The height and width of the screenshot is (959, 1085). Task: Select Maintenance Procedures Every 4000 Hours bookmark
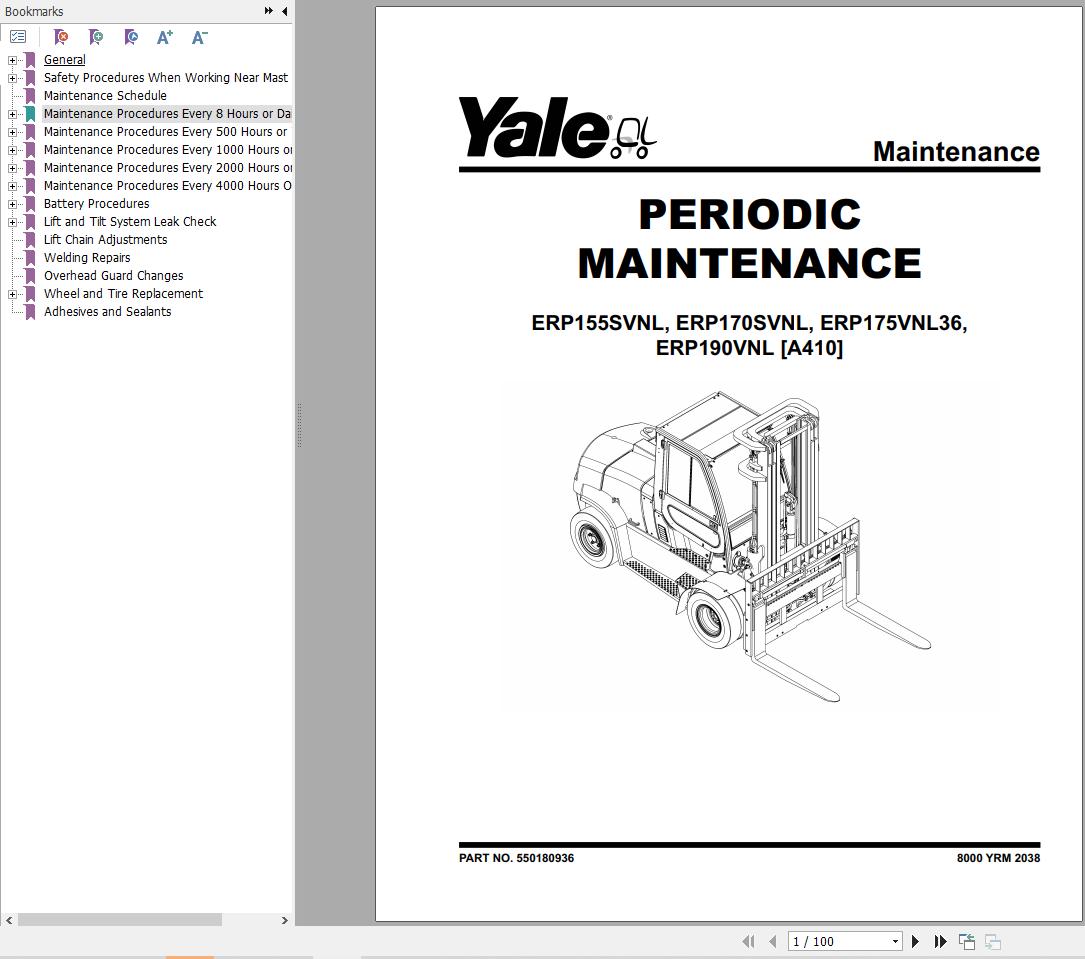click(x=167, y=185)
